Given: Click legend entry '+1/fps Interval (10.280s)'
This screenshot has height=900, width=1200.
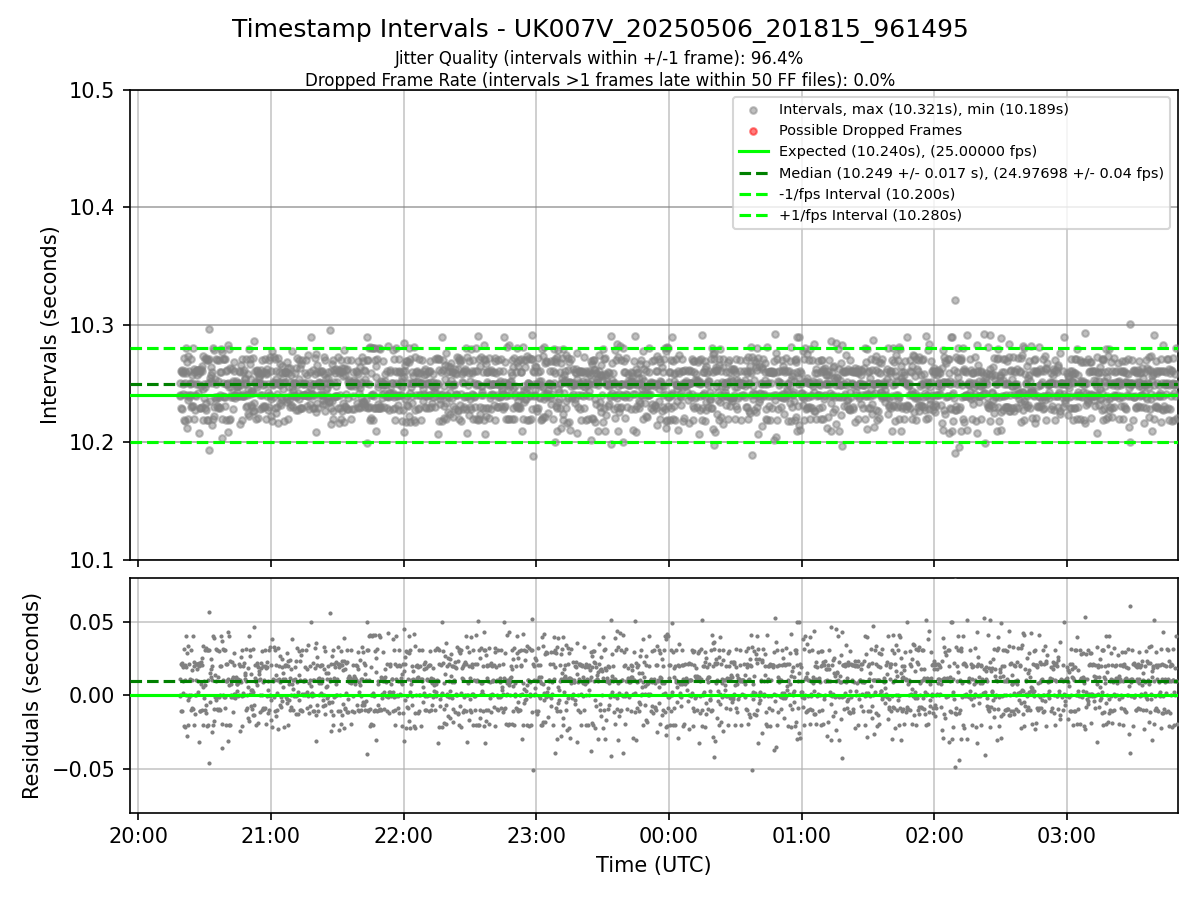Looking at the screenshot, I should point(870,214).
